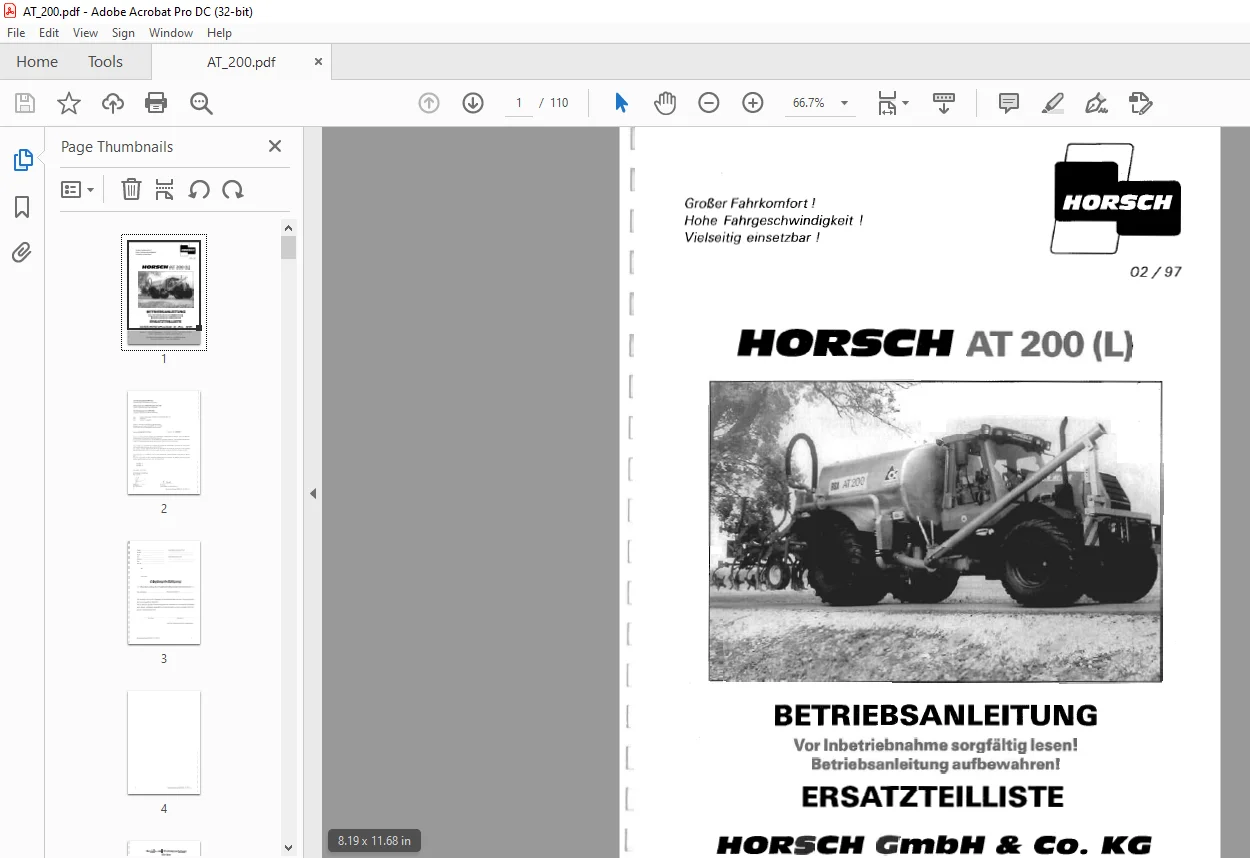Go to the next page
Screen dimensions: 1250x858
(473, 103)
